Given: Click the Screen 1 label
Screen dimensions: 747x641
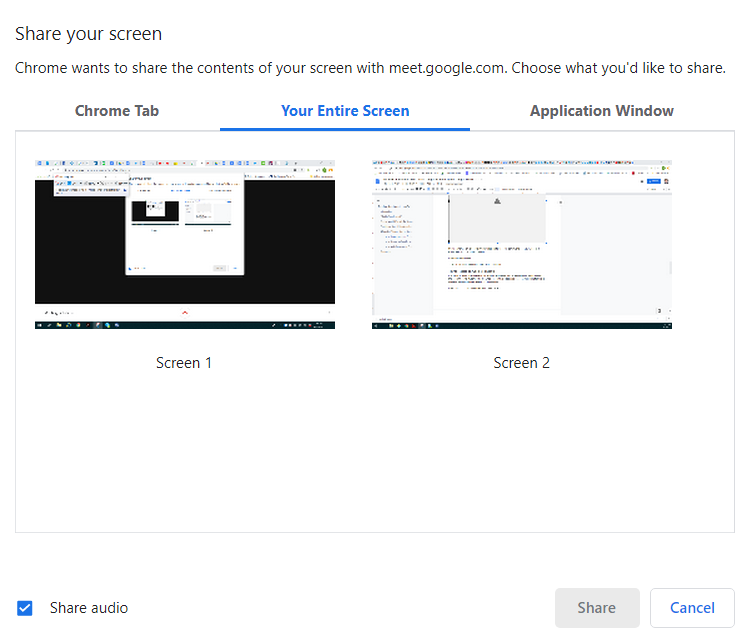Looking at the screenshot, I should click(x=184, y=363).
